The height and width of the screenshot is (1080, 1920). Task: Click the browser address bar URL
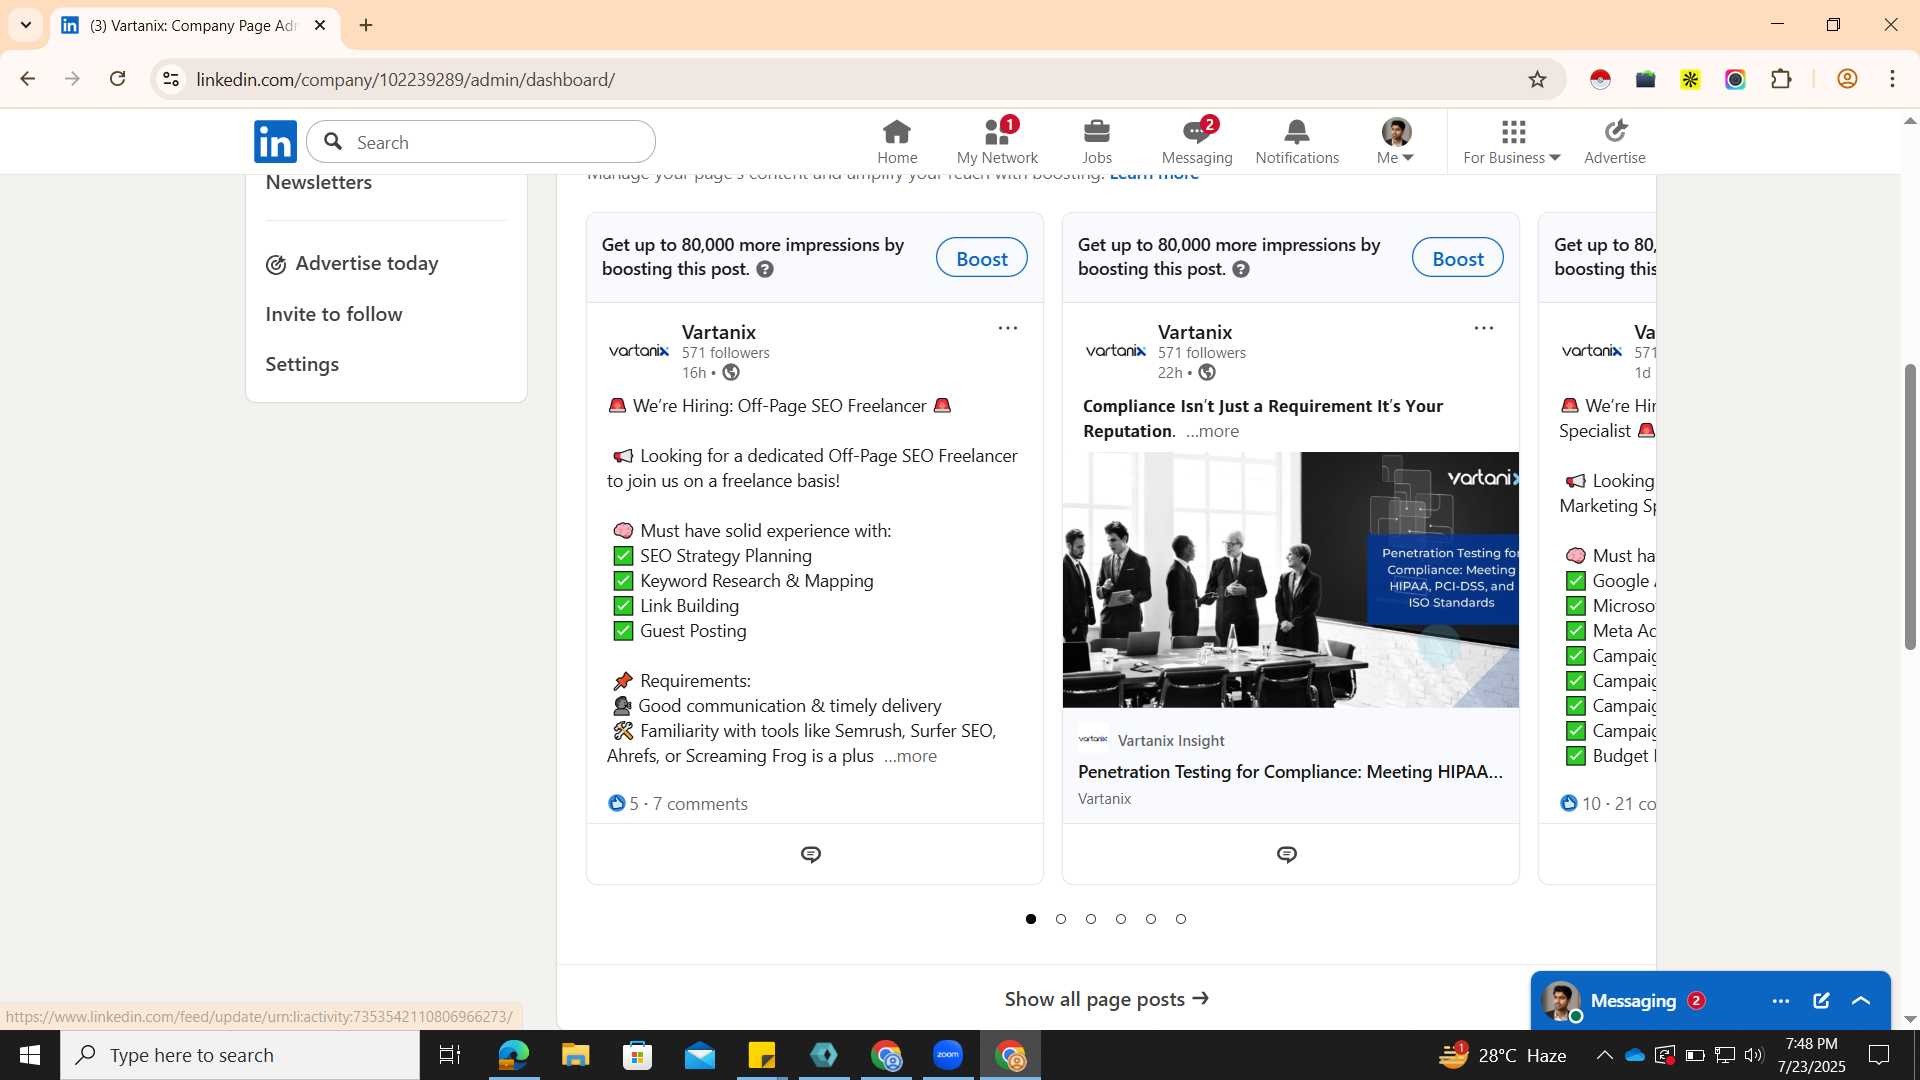(405, 79)
